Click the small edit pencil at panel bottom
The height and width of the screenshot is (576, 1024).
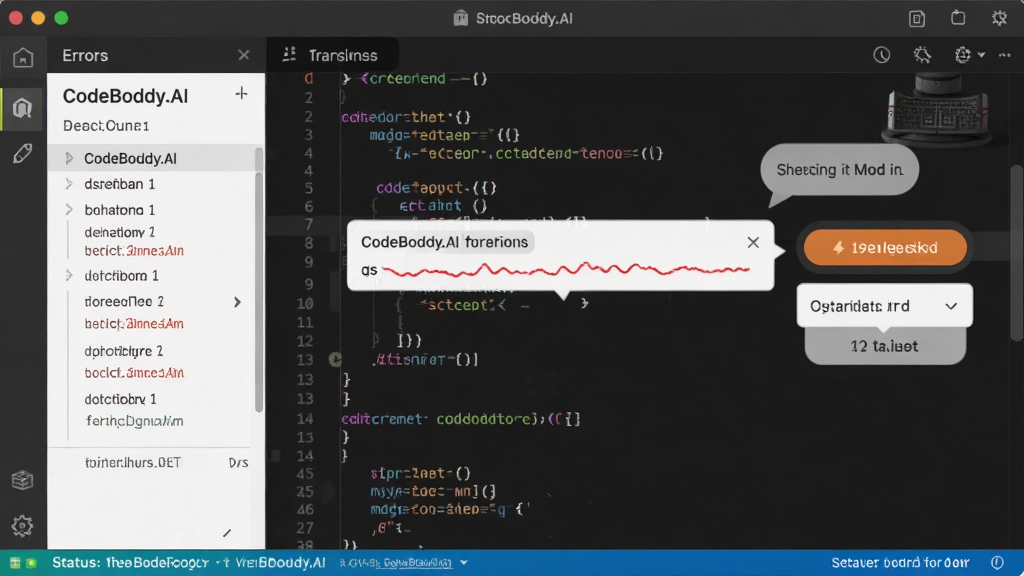pyautogui.click(x=227, y=534)
